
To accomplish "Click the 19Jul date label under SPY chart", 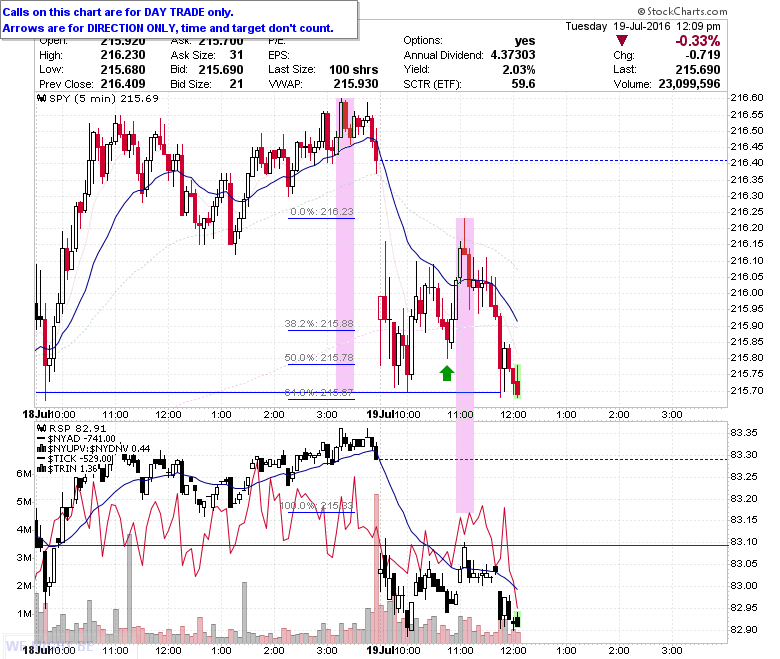I will click(x=380, y=414).
